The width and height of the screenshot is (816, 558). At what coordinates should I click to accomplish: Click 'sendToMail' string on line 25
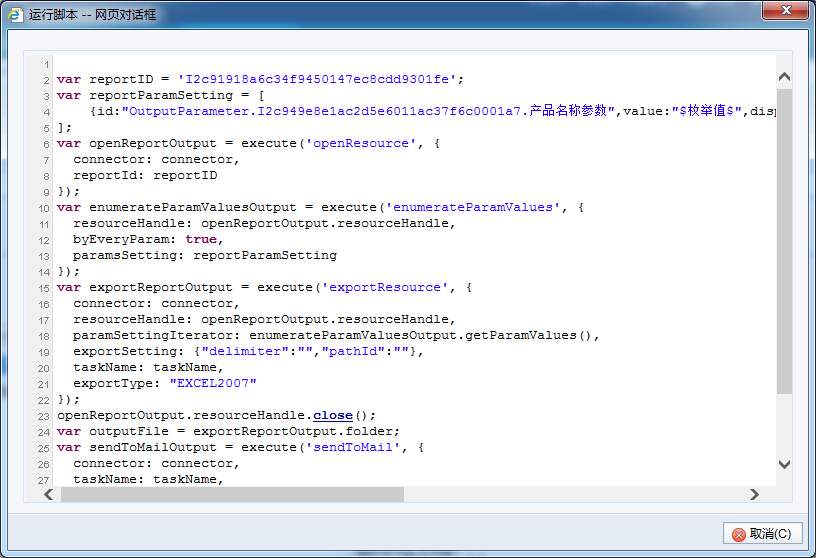tap(353, 447)
